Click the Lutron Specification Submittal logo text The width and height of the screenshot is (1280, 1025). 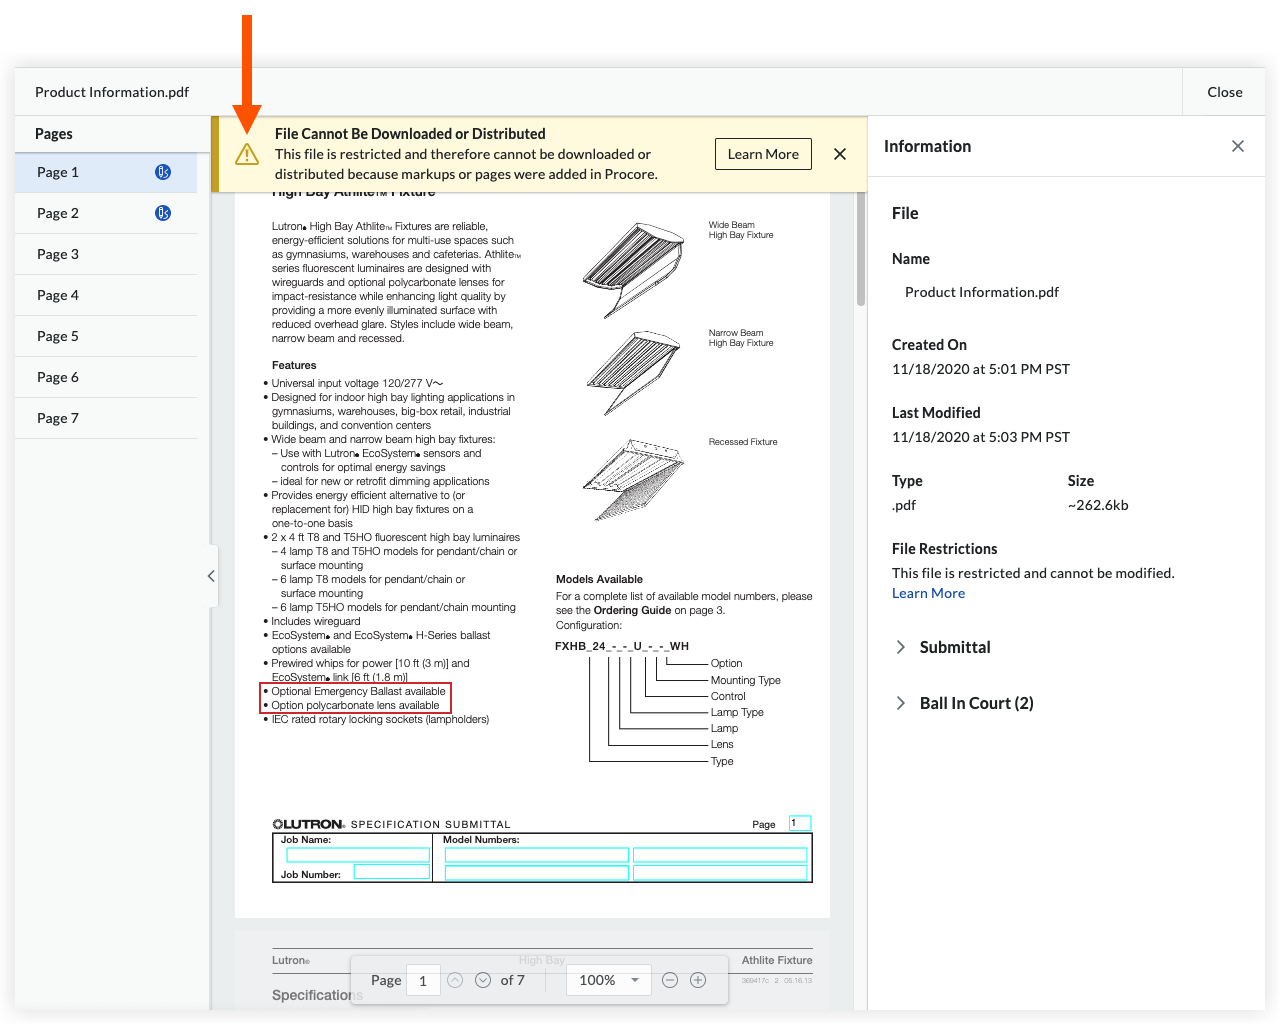391,824
